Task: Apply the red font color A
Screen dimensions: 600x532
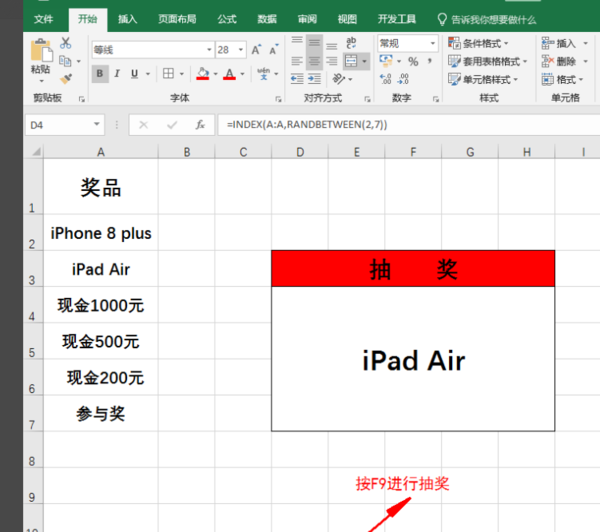Action: point(229,73)
